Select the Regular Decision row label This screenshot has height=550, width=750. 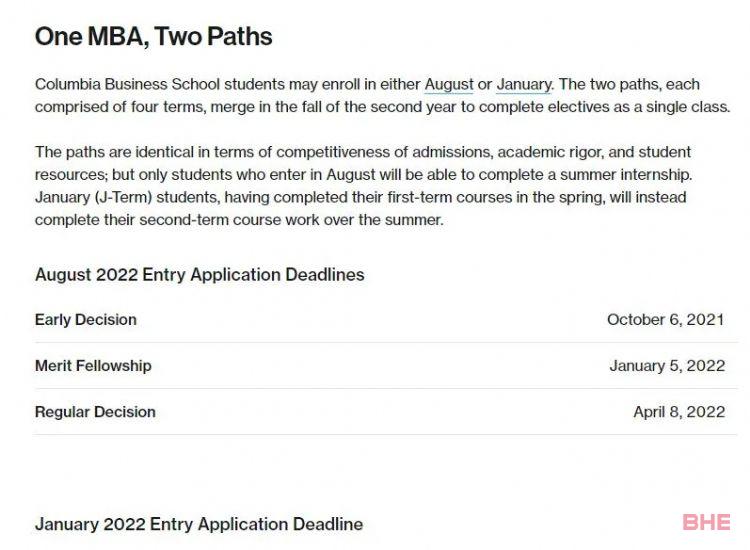(x=95, y=412)
